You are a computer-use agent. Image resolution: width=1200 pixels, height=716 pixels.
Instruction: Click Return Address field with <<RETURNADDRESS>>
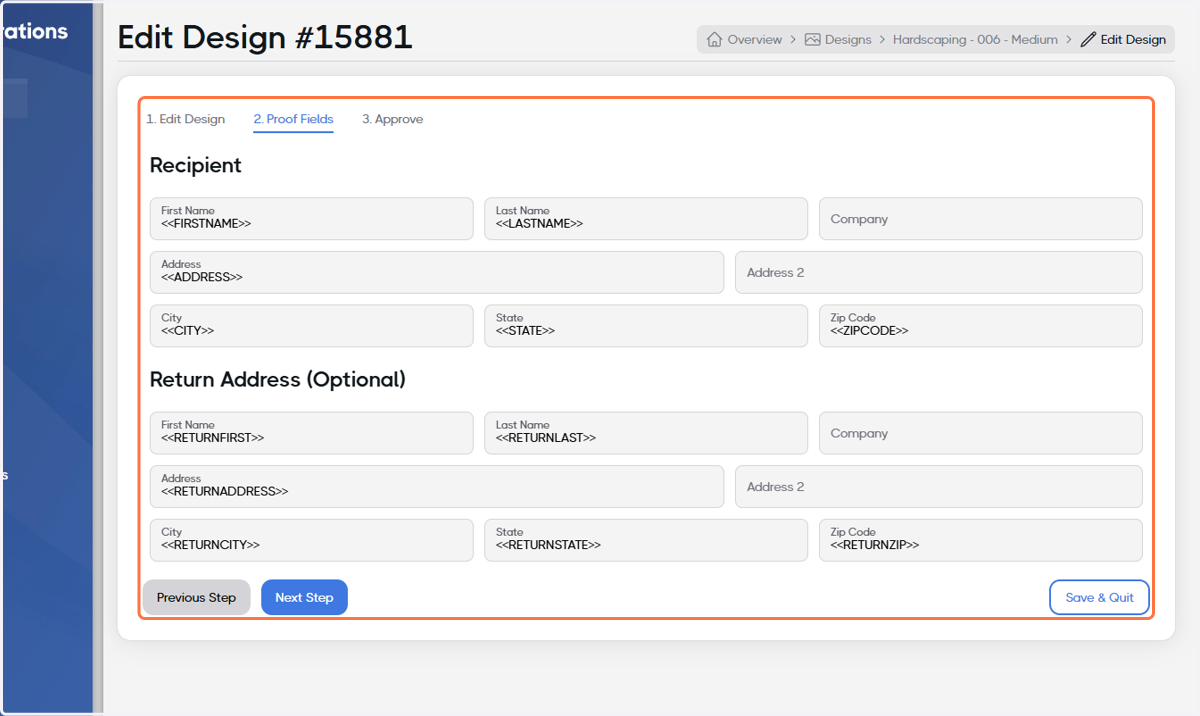coord(437,486)
